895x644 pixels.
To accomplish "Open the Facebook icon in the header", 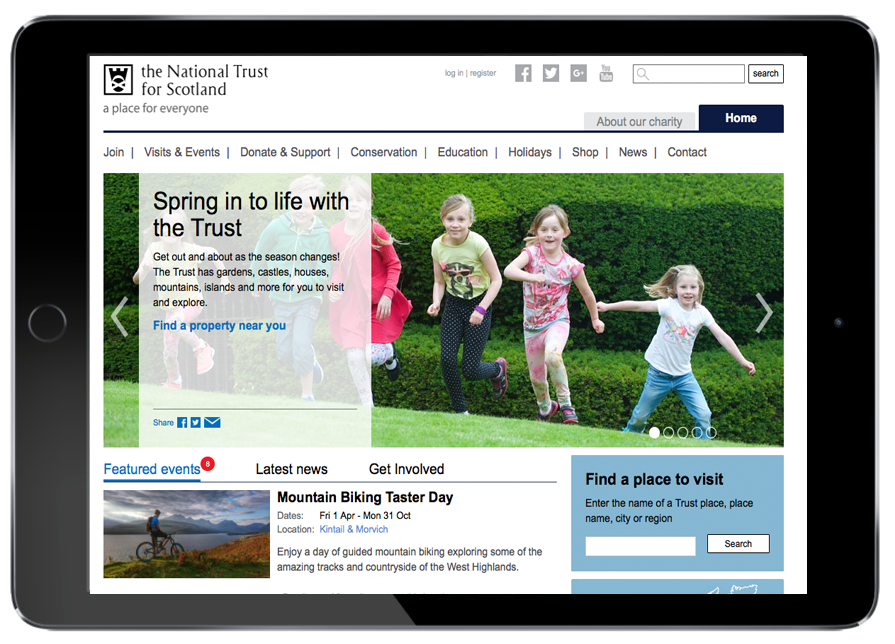I will (523, 73).
